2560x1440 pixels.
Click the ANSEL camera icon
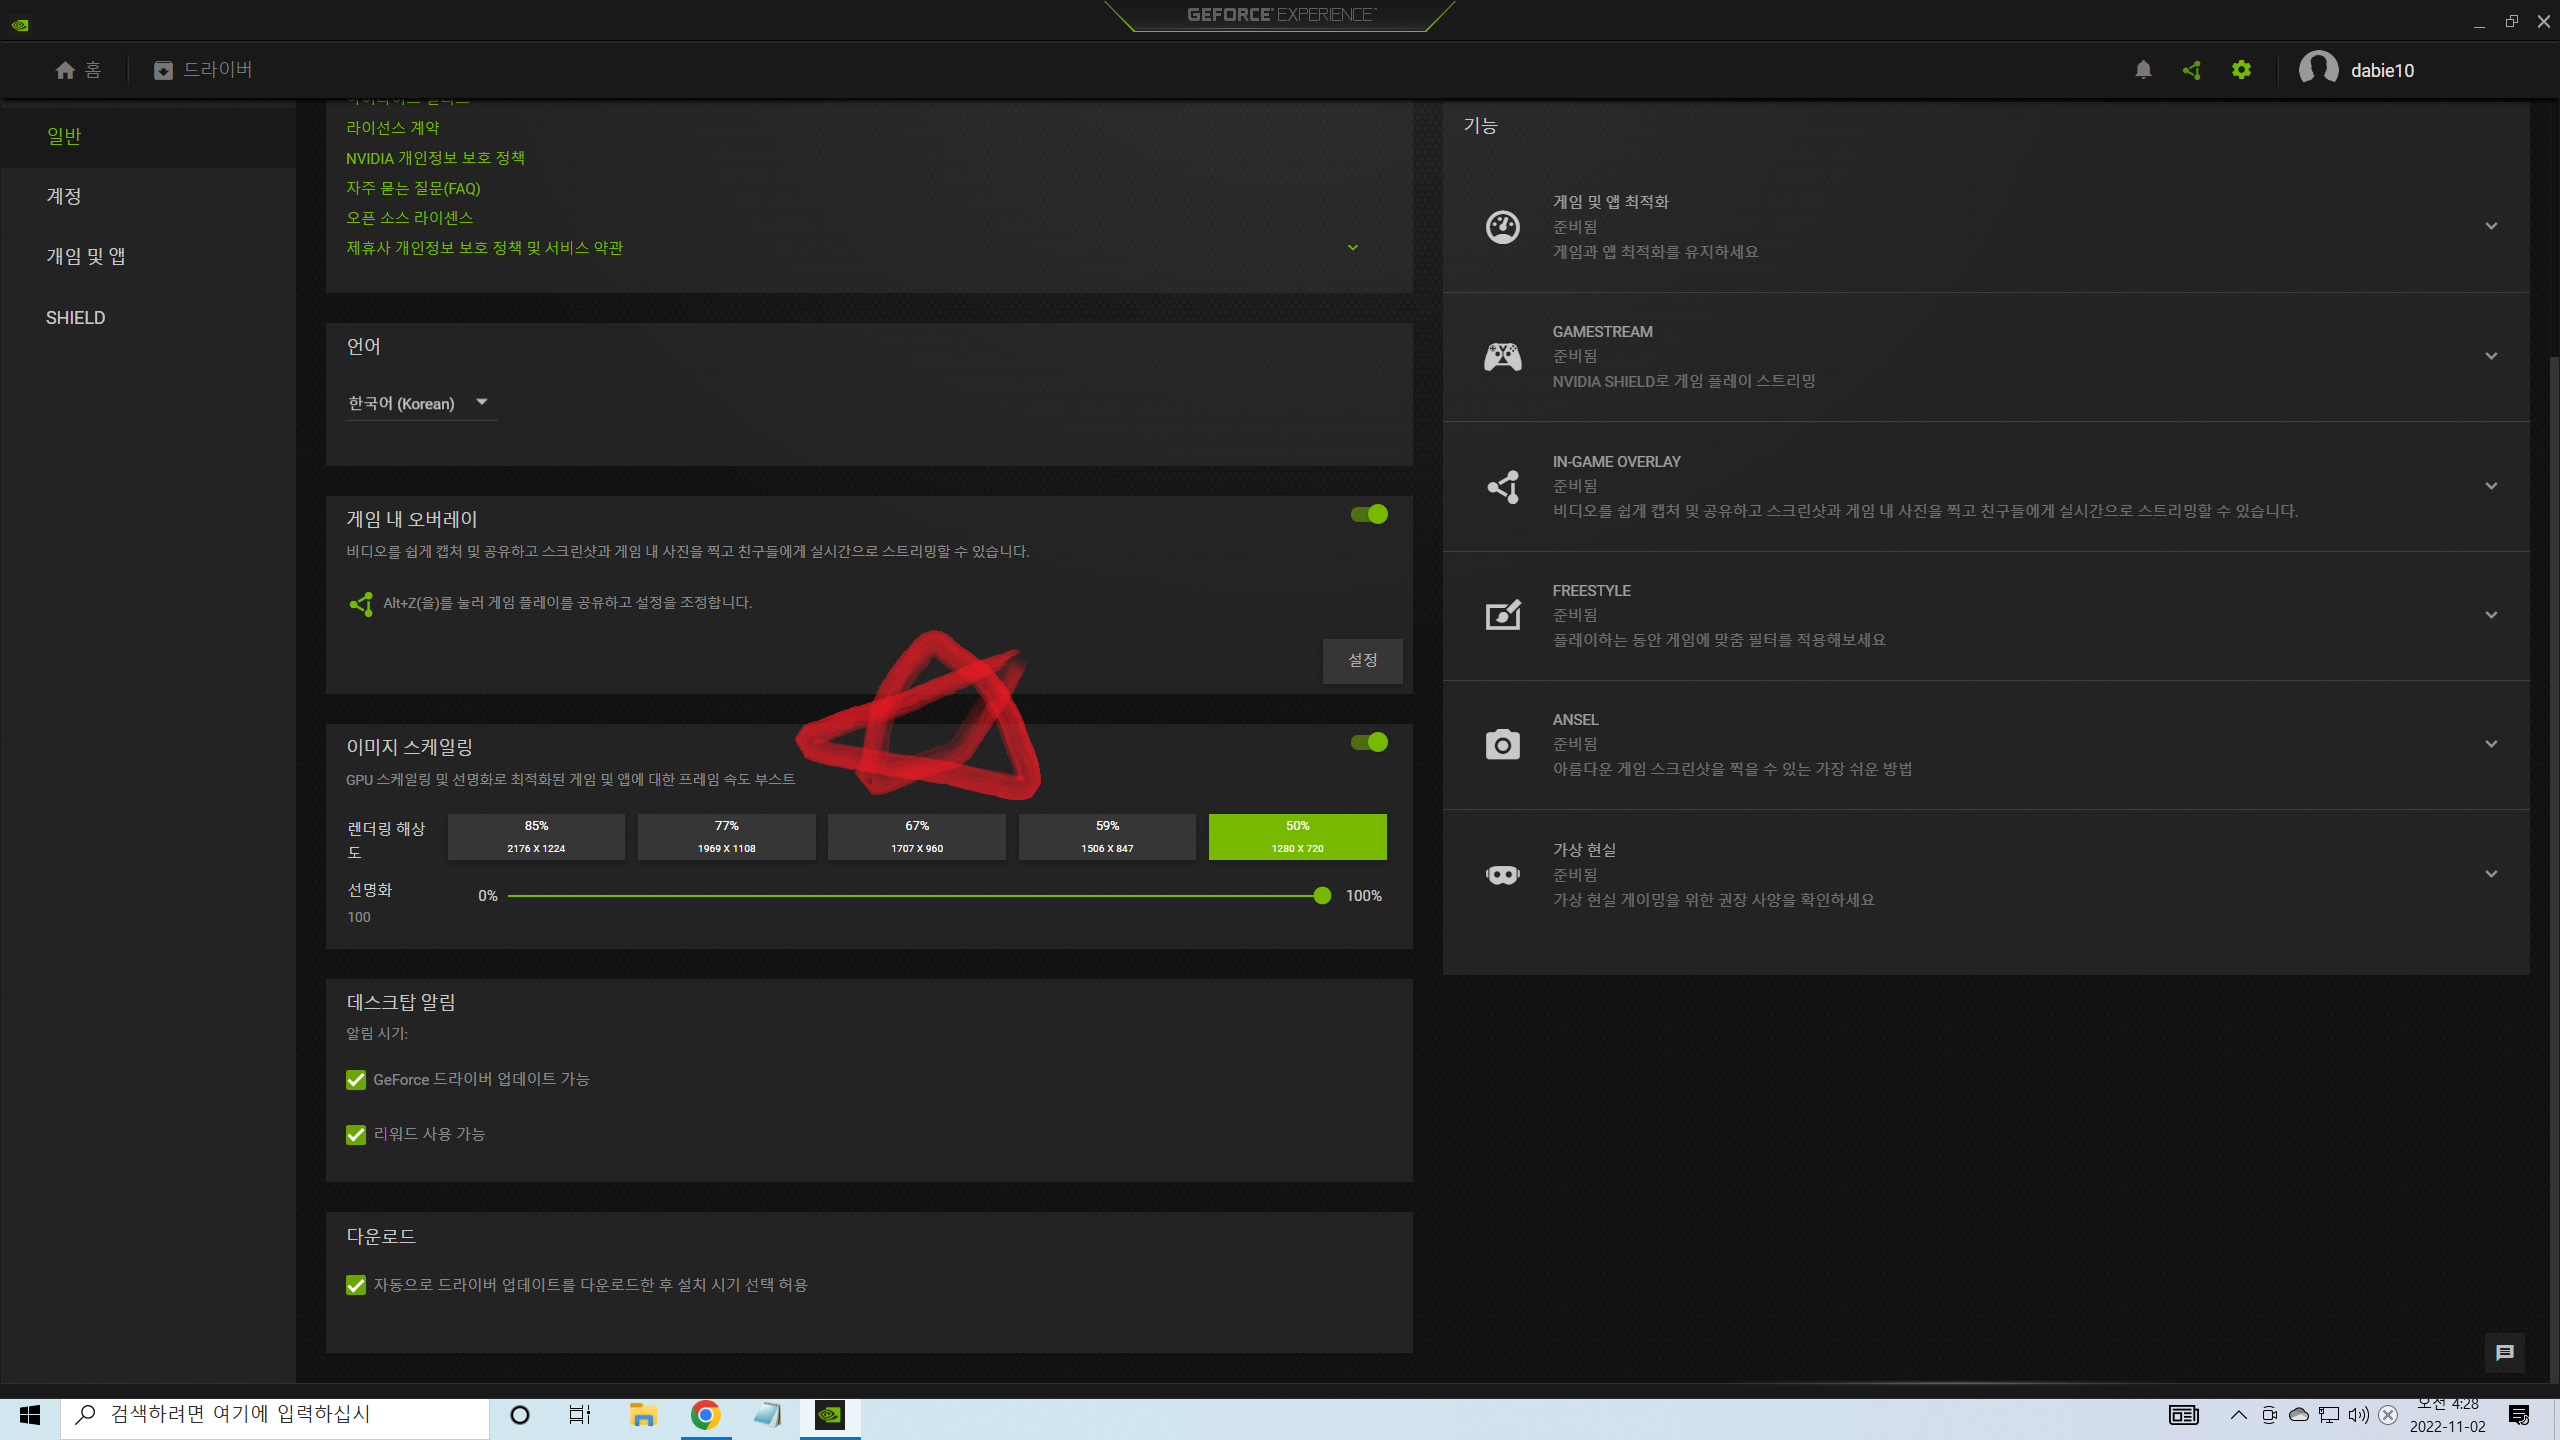coord(1502,745)
